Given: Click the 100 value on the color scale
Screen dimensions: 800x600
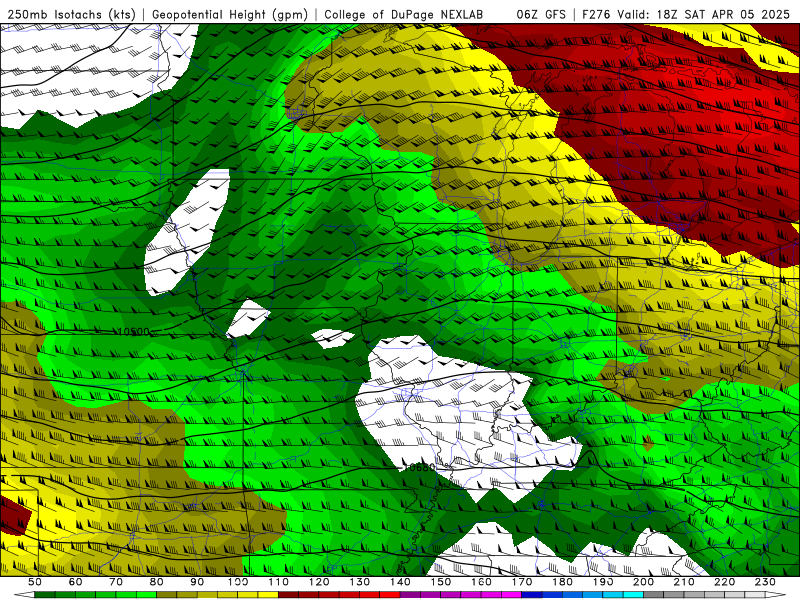Looking at the screenshot, I should tap(238, 582).
